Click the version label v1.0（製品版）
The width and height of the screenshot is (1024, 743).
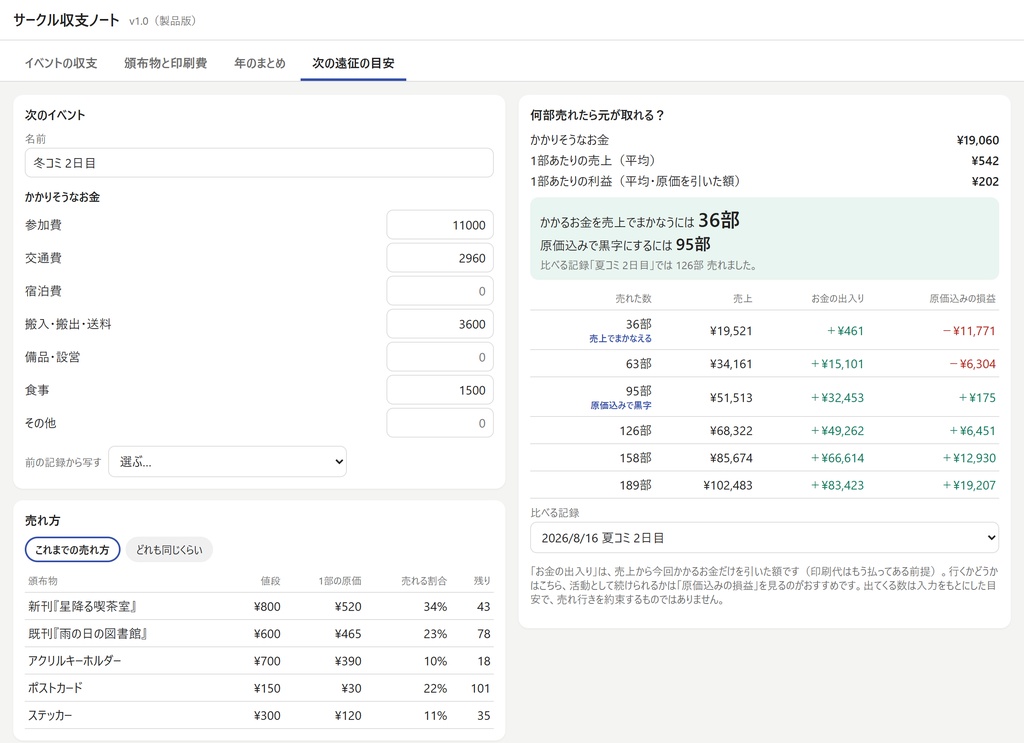(x=163, y=21)
